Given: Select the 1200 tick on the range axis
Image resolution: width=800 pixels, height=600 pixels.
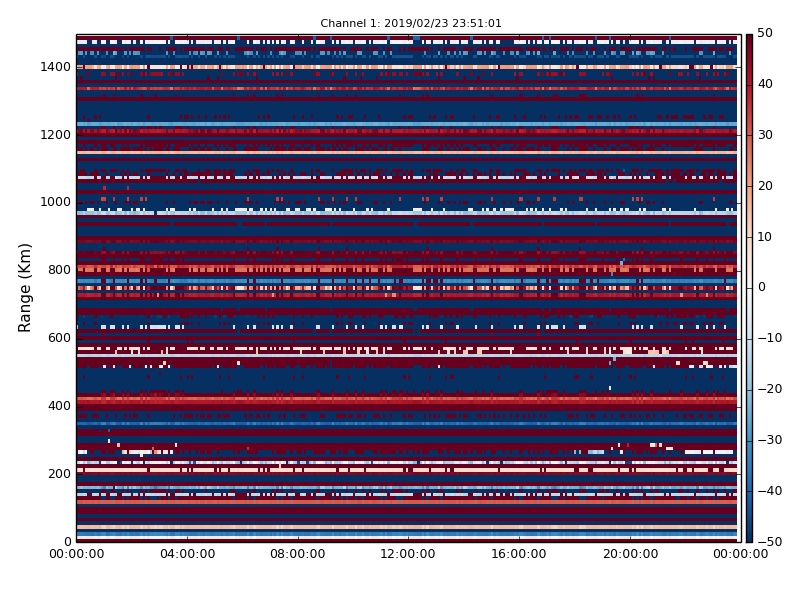Looking at the screenshot, I should (55, 135).
